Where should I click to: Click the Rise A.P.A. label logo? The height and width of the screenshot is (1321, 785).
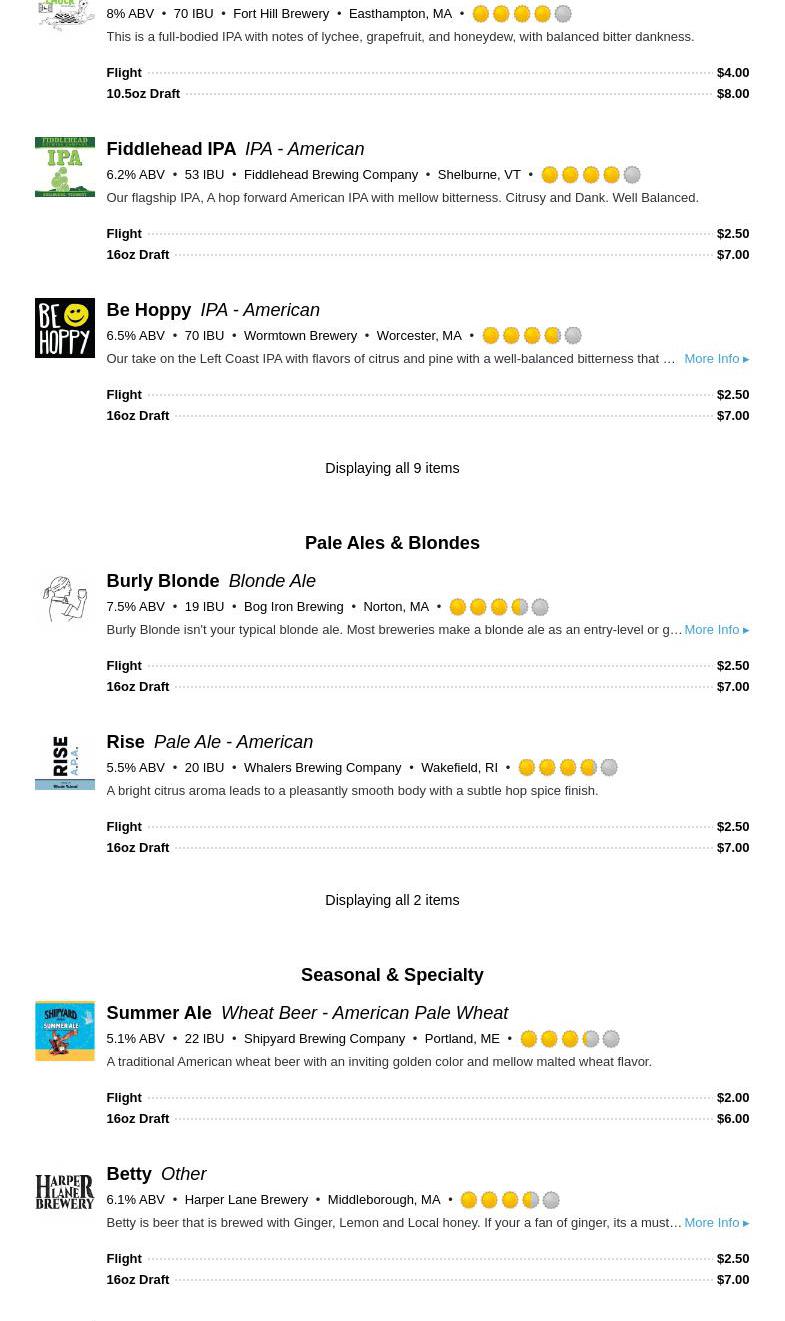pos(65,762)
